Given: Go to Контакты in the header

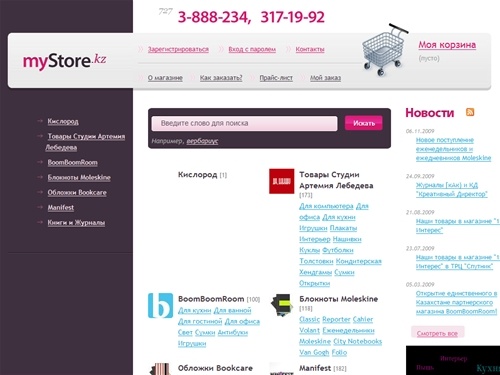Looking at the screenshot, I should point(310,49).
